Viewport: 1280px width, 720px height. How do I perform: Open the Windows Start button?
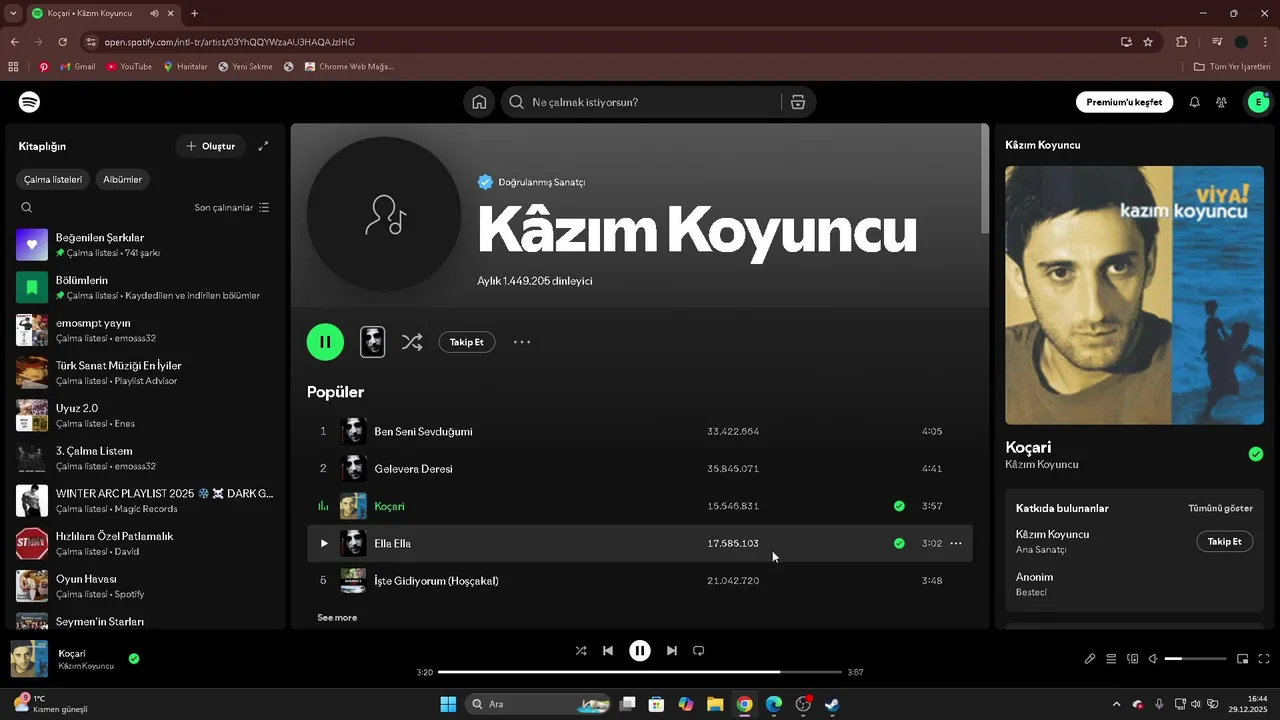point(447,704)
